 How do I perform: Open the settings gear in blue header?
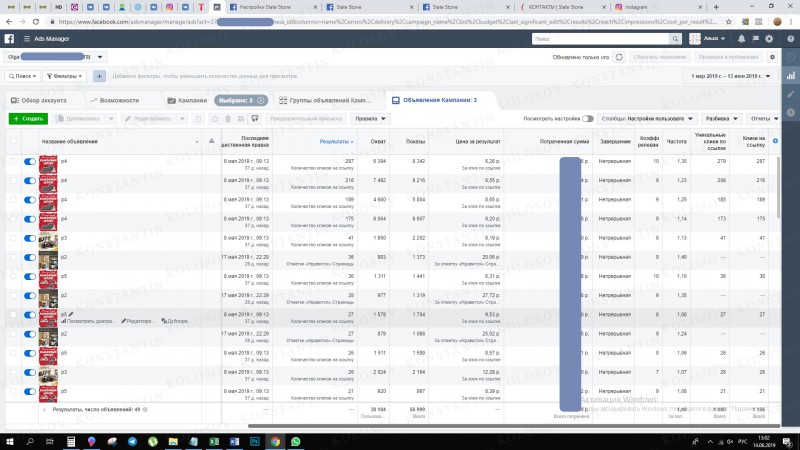769,39
